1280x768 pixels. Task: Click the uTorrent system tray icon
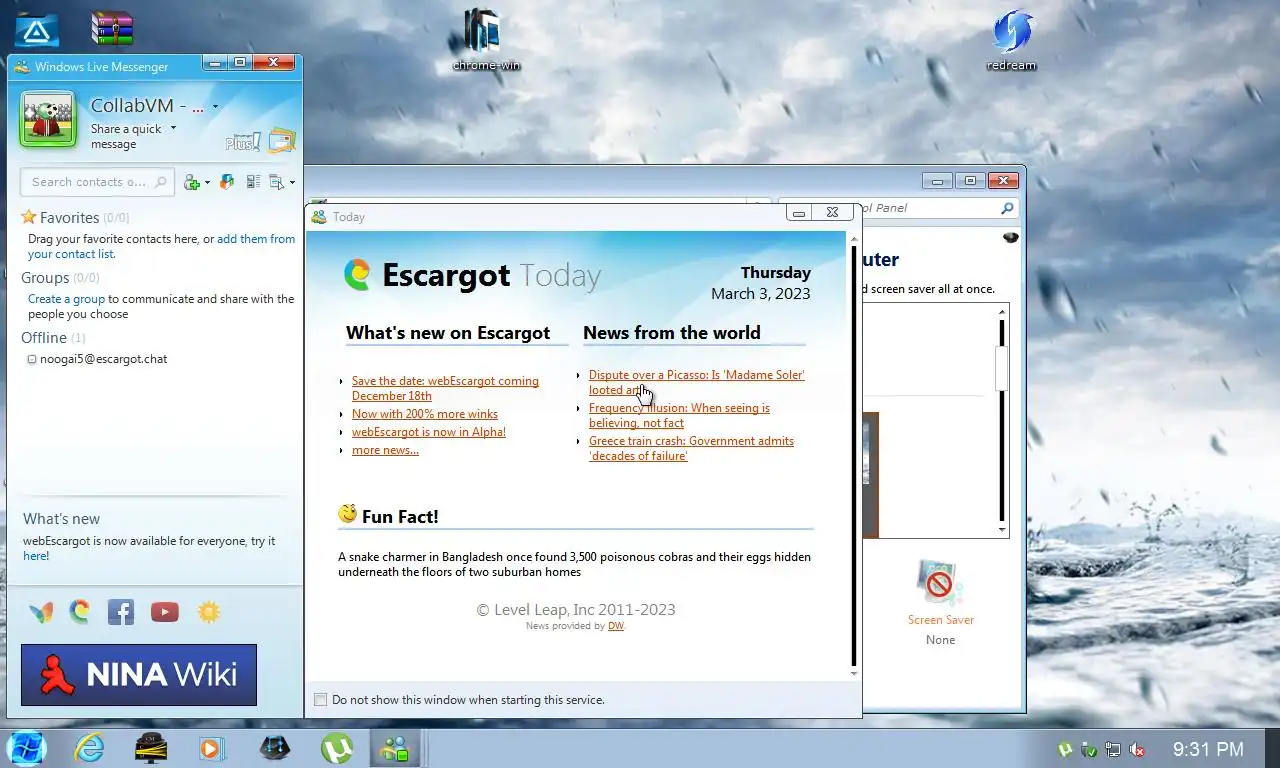(x=1066, y=749)
